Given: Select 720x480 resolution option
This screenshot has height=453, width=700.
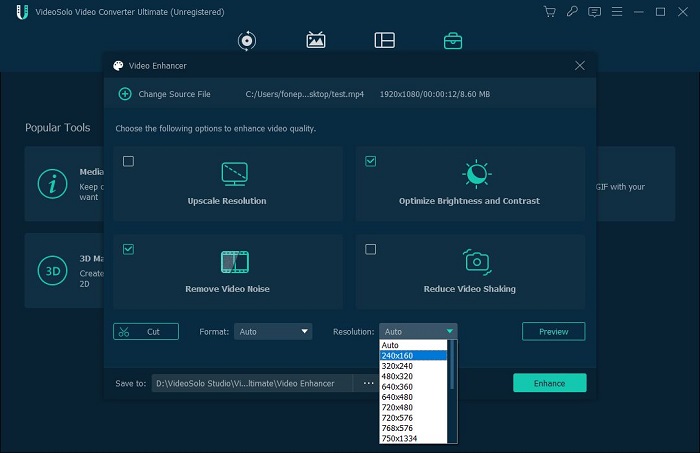Looking at the screenshot, I should [413, 407].
